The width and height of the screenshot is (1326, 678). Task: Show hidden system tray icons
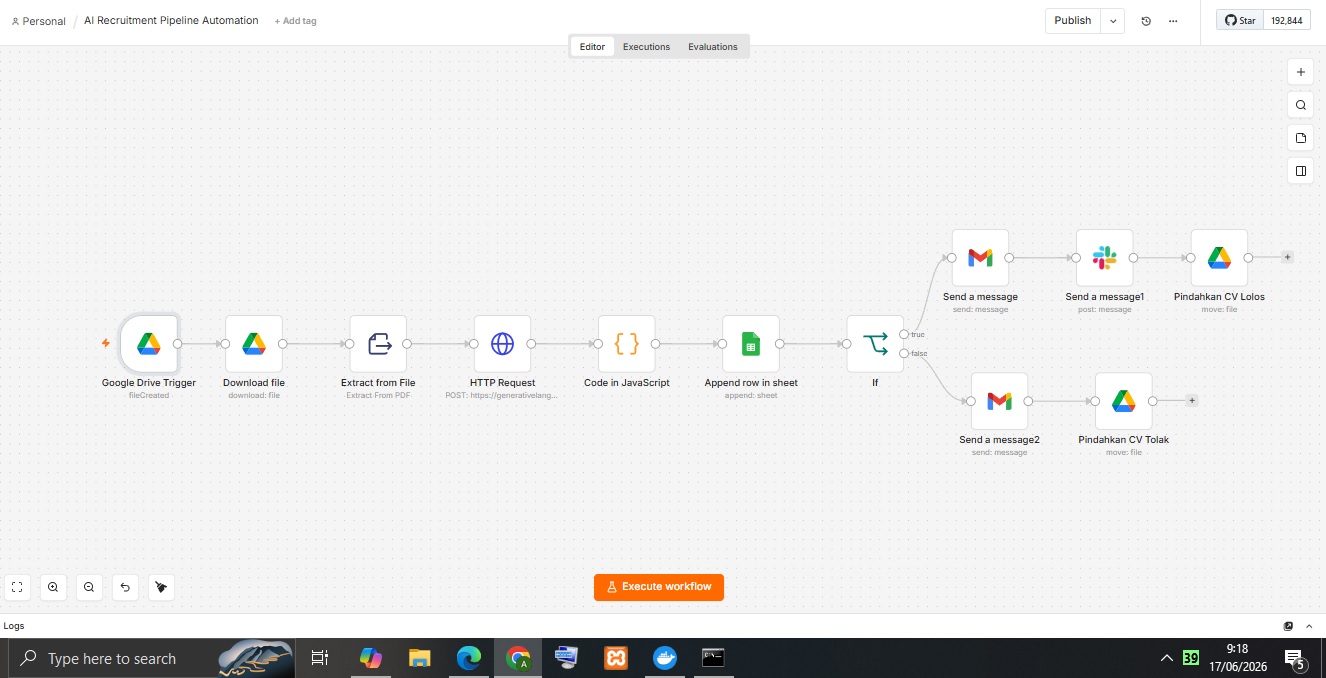coord(1166,658)
